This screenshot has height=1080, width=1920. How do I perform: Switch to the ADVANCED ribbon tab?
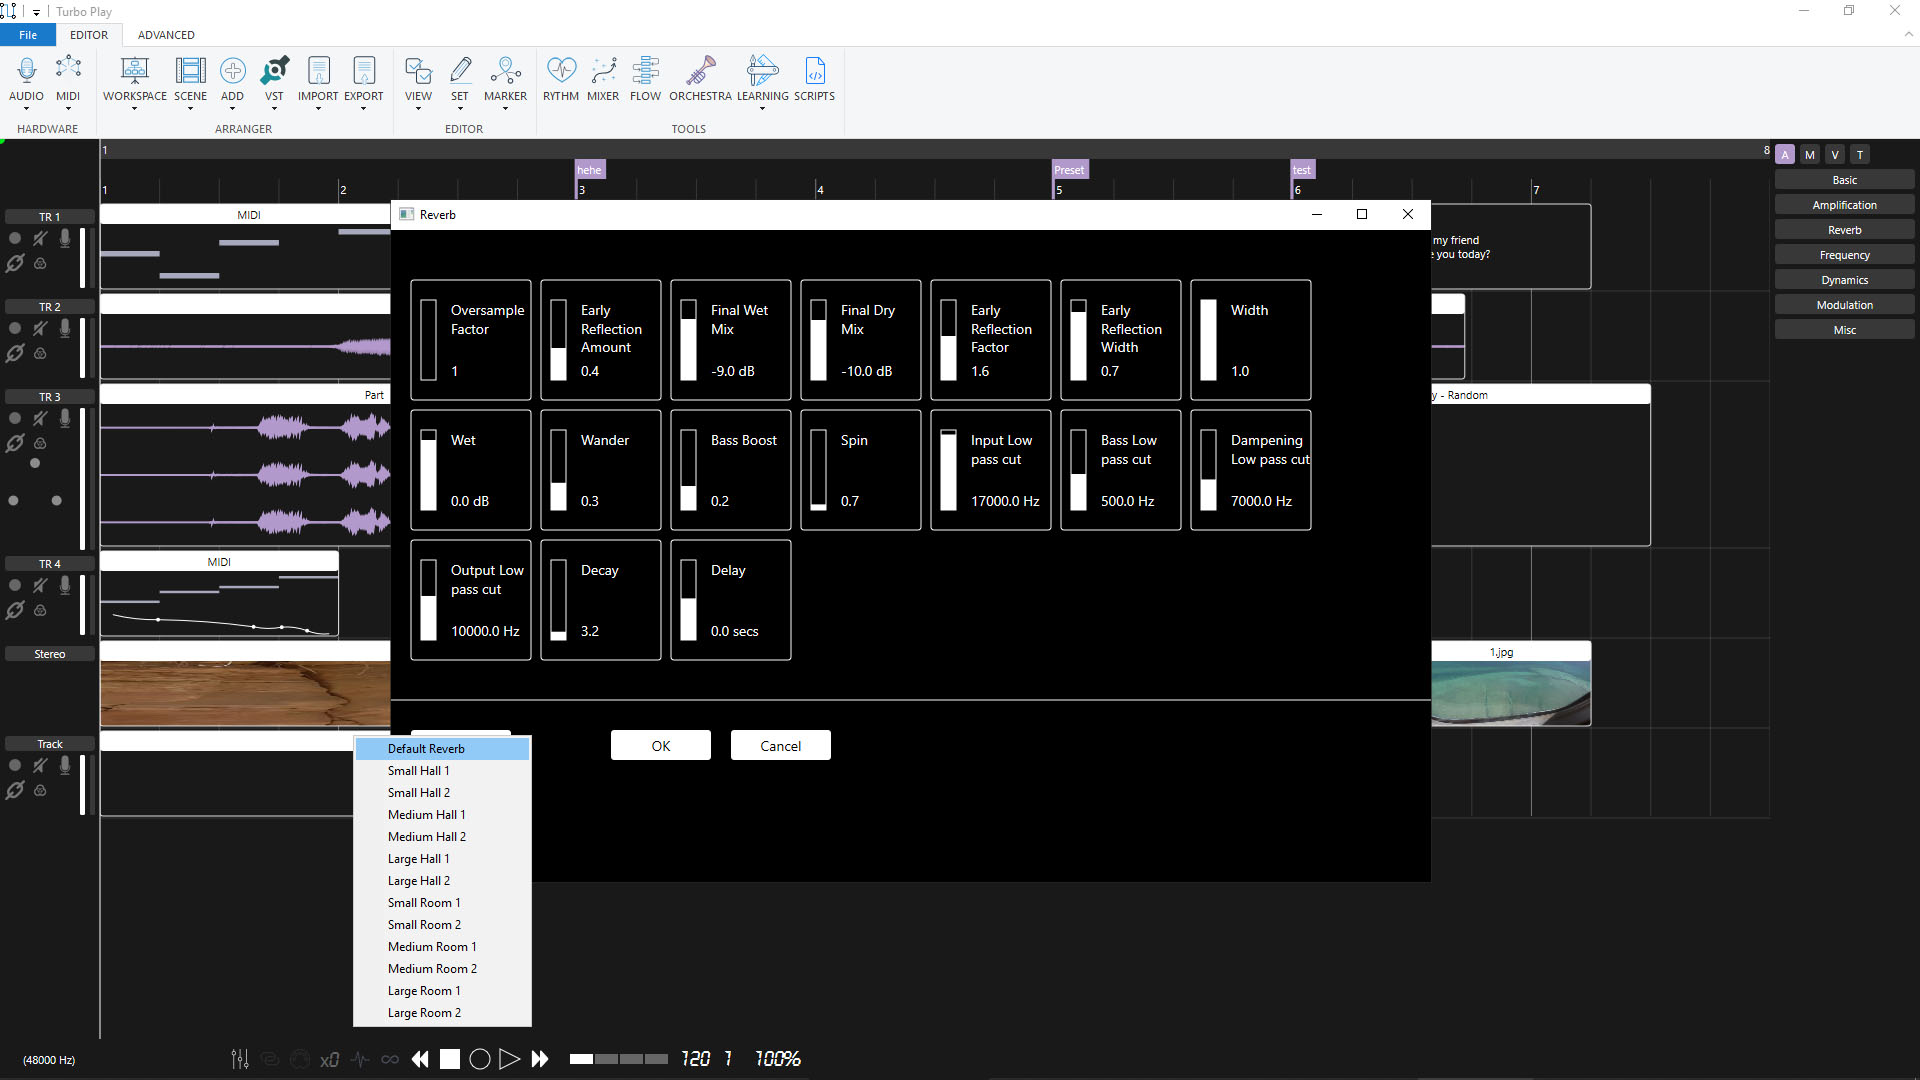[166, 35]
